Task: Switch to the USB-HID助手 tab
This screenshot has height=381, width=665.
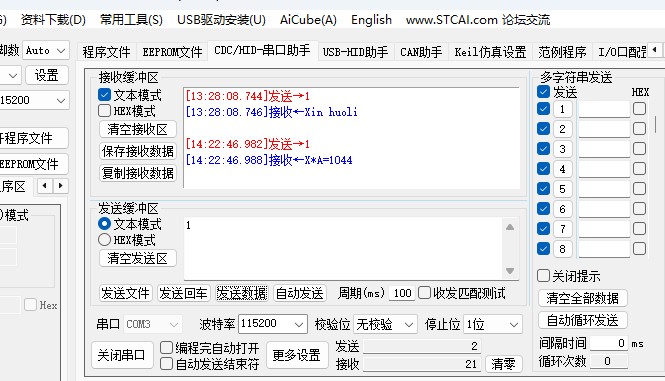Action: pyautogui.click(x=355, y=52)
